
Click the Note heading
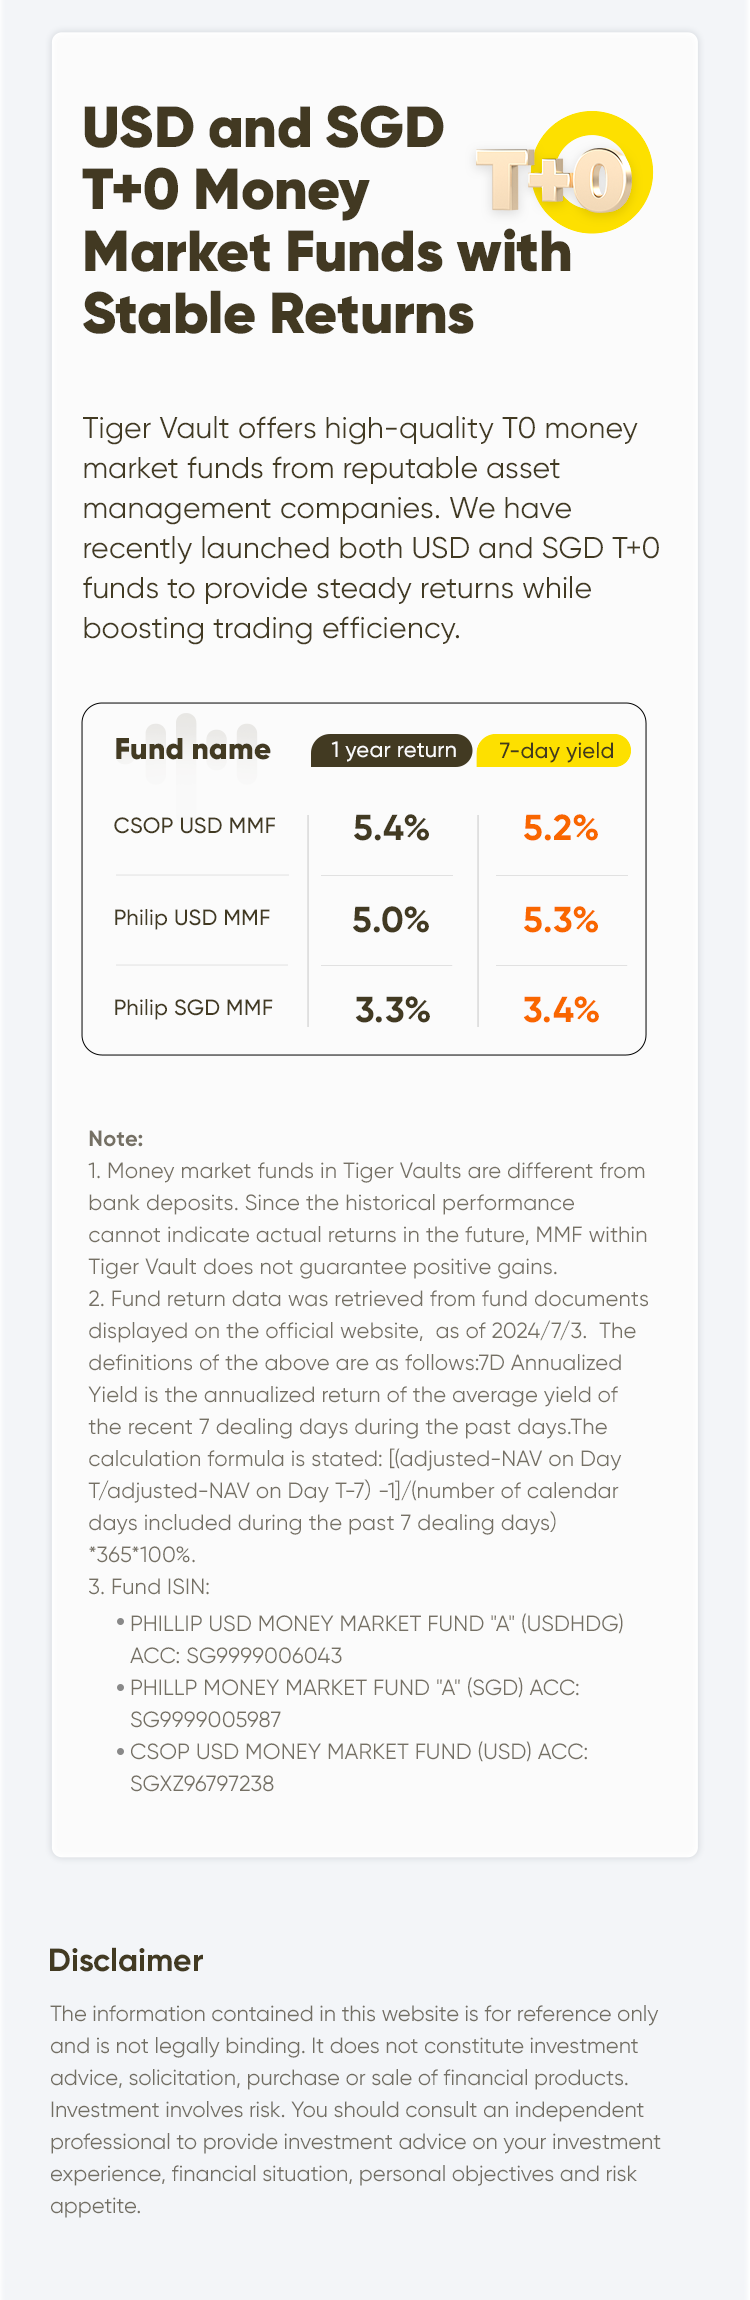pyautogui.click(x=116, y=1138)
